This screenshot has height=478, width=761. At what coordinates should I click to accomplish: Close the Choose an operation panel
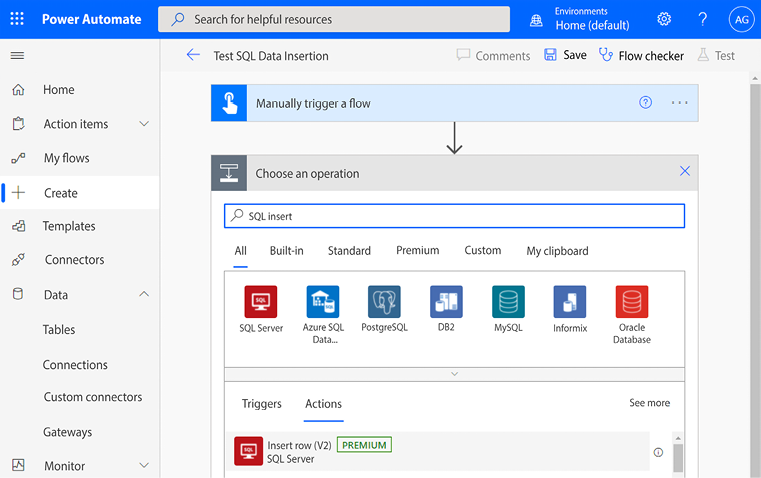(x=685, y=171)
